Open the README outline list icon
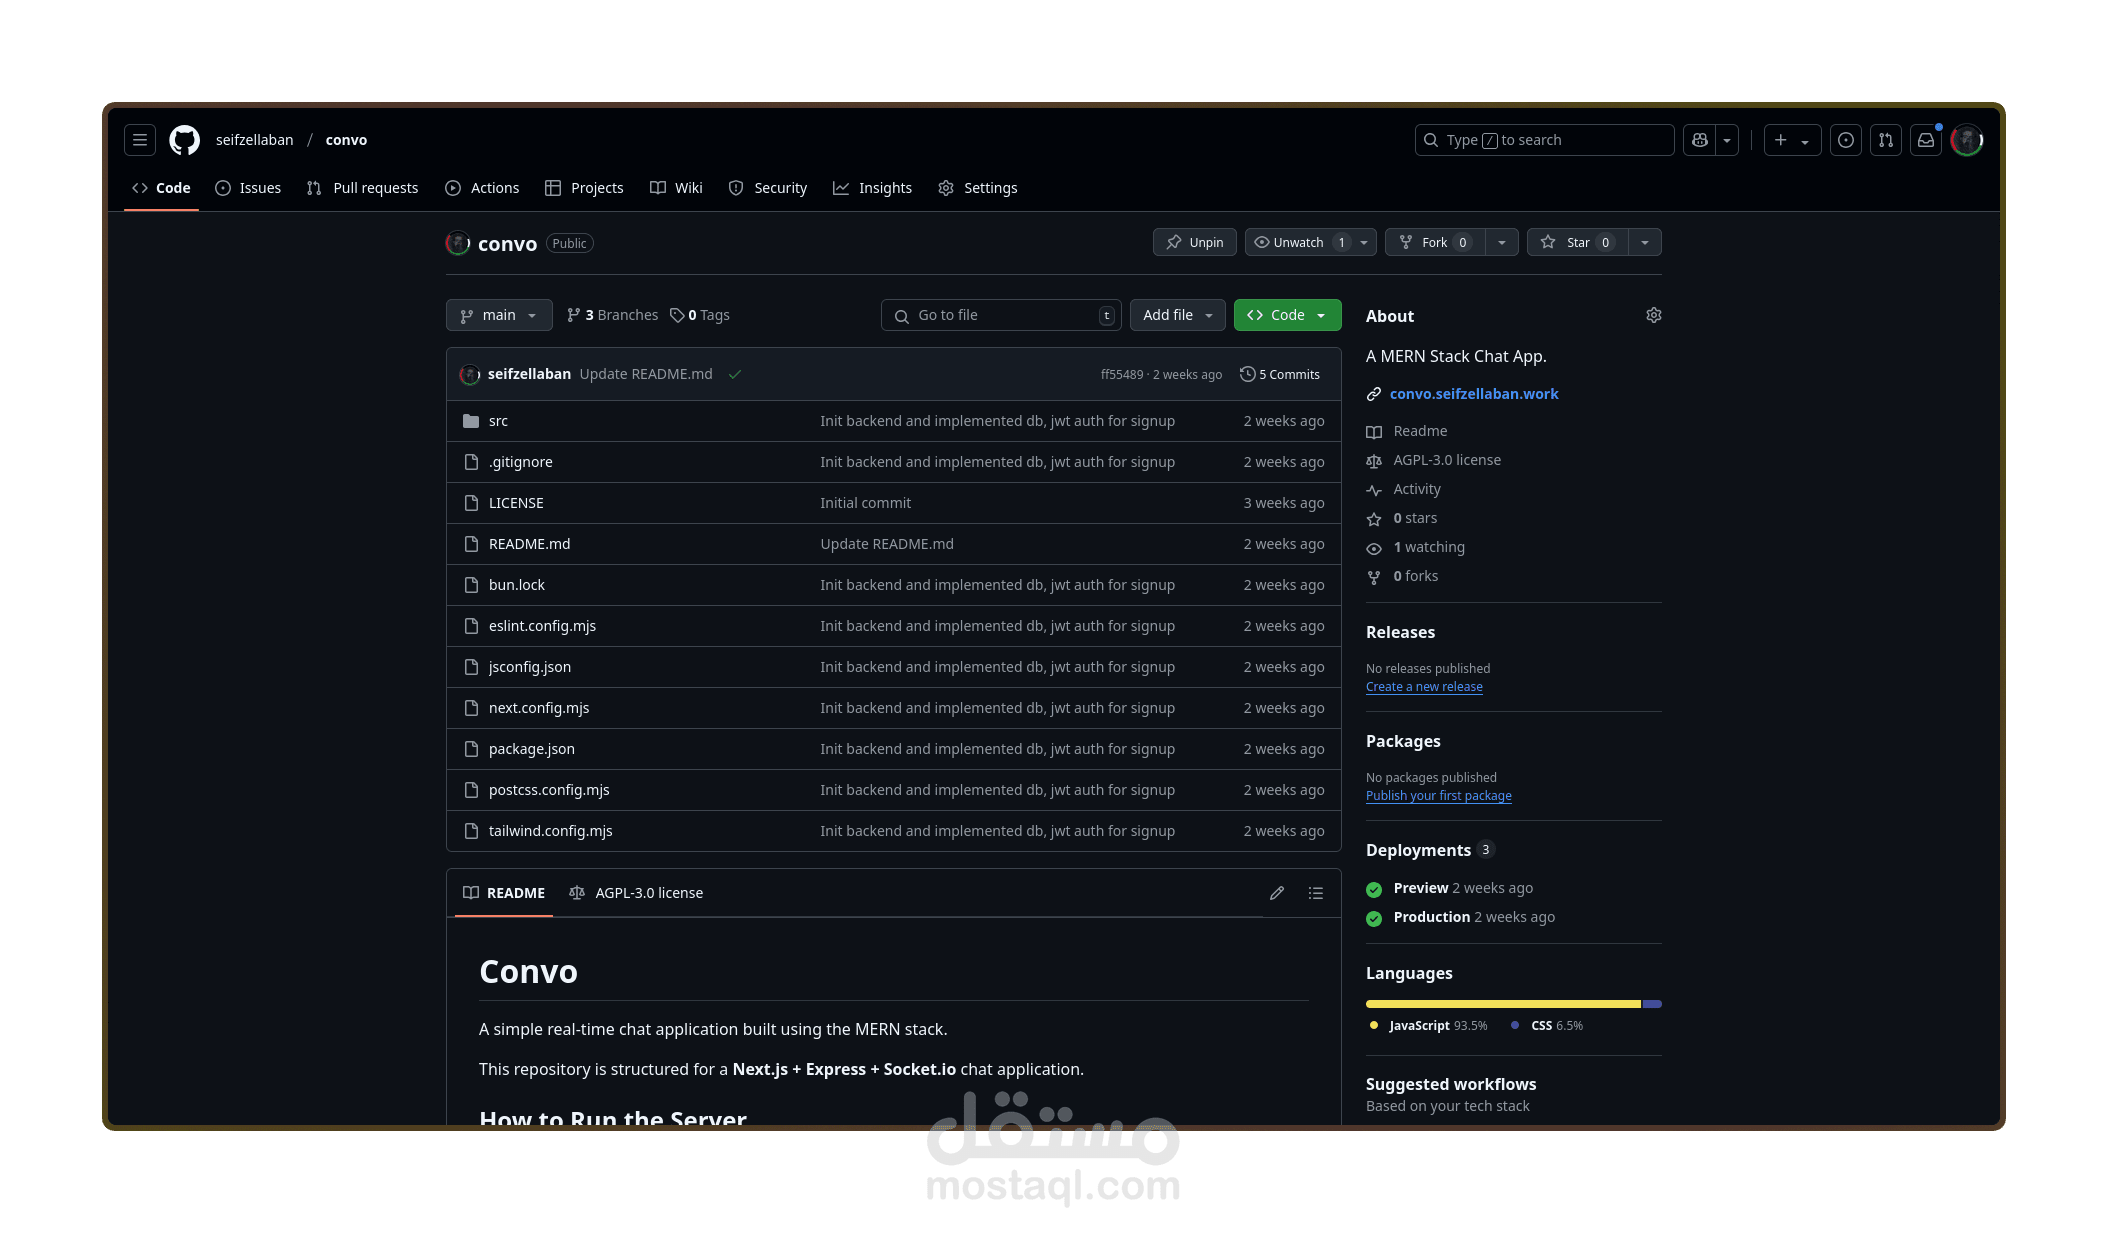This screenshot has width=2108, height=1233. [x=1316, y=893]
